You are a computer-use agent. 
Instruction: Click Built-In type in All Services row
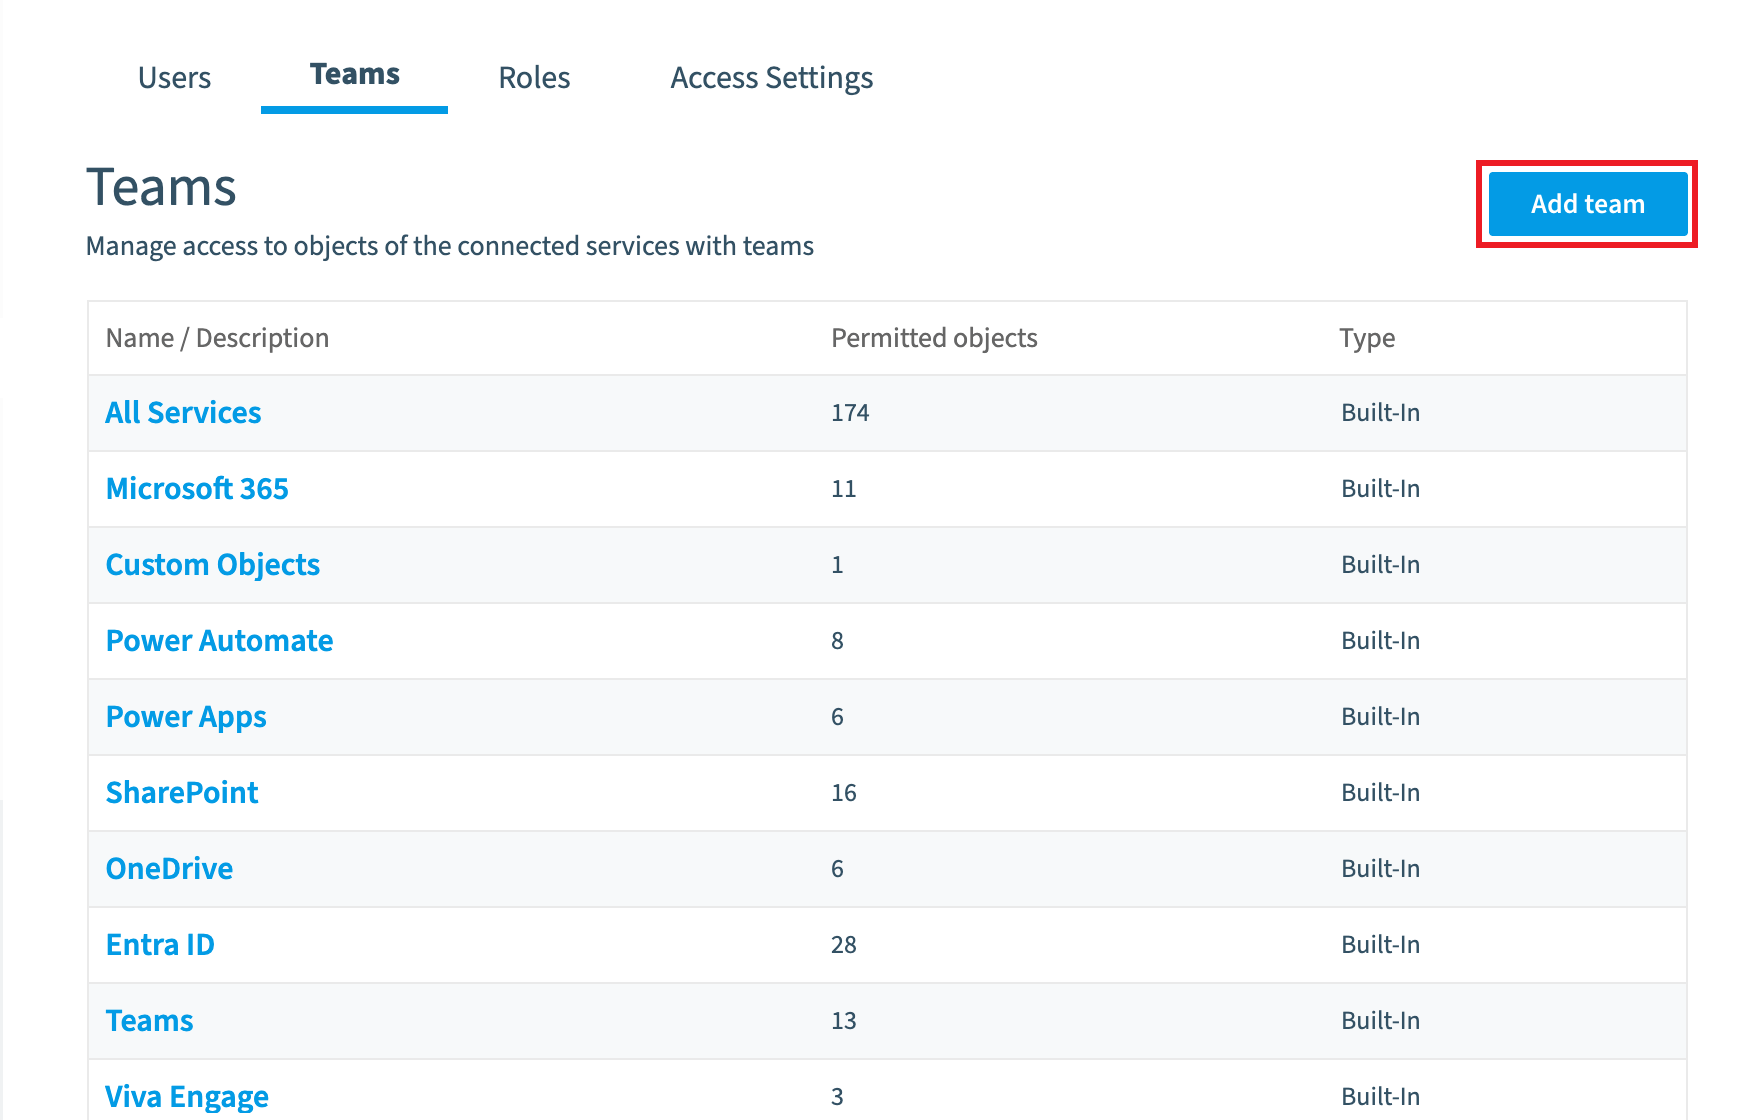pyautogui.click(x=1380, y=413)
